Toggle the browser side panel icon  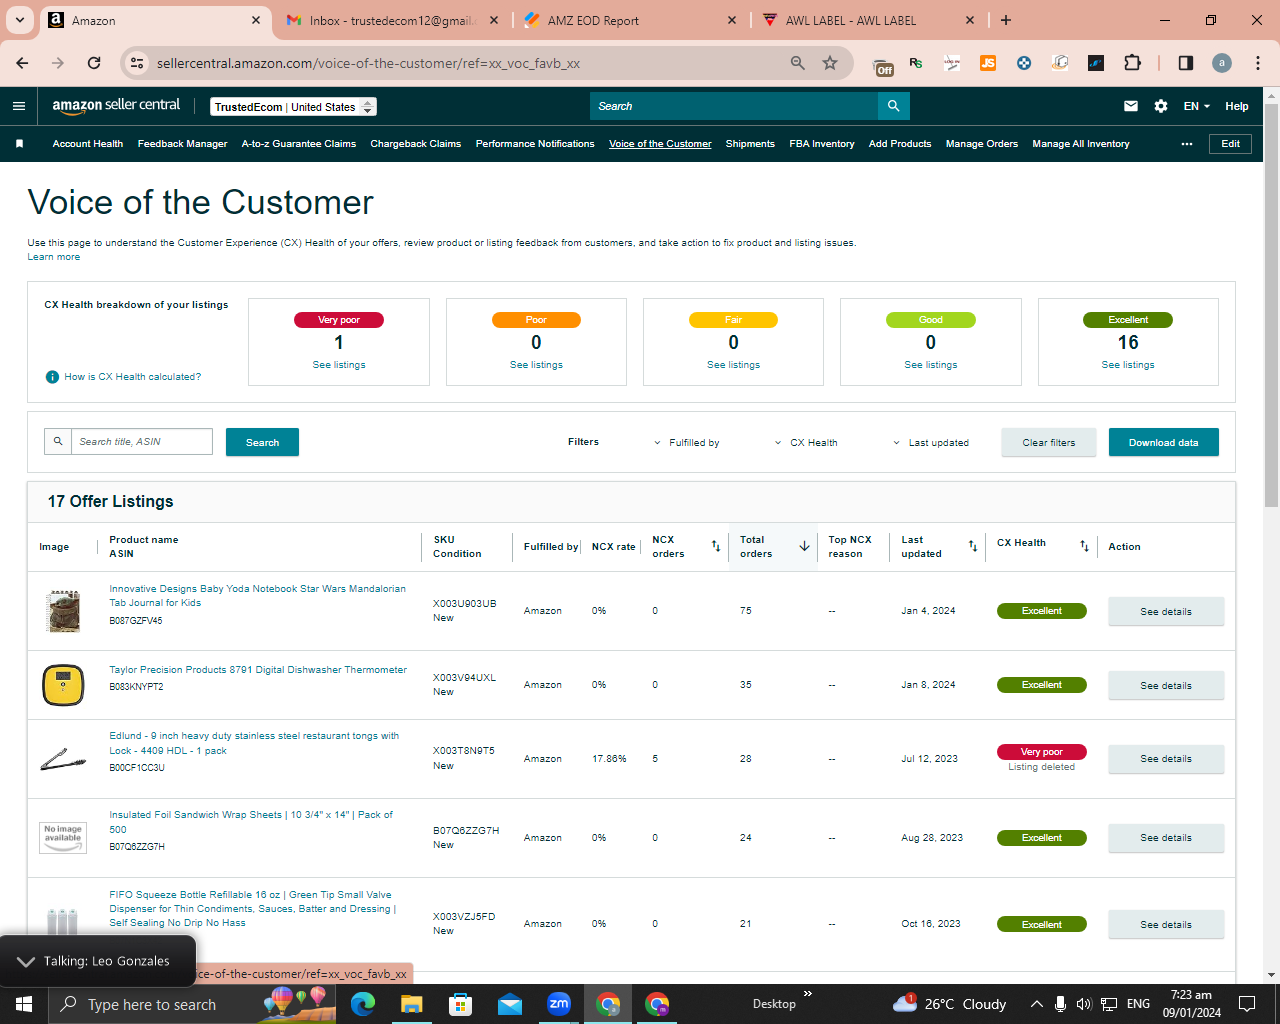point(1186,63)
